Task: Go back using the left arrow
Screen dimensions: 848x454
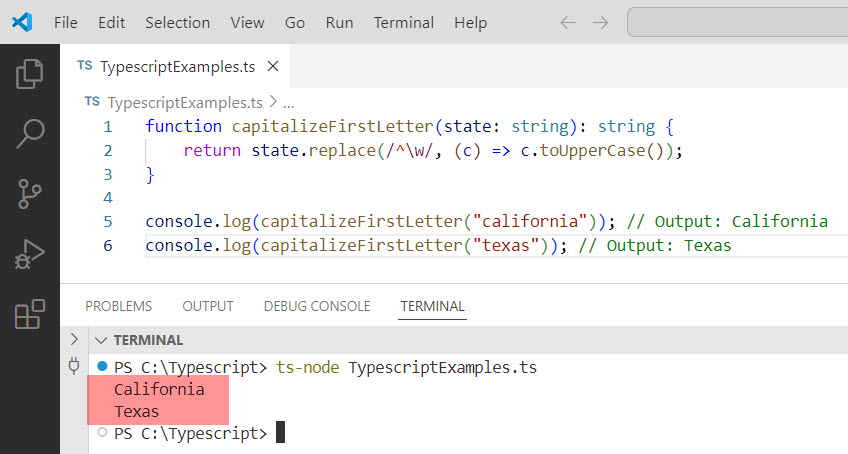Action: (568, 23)
